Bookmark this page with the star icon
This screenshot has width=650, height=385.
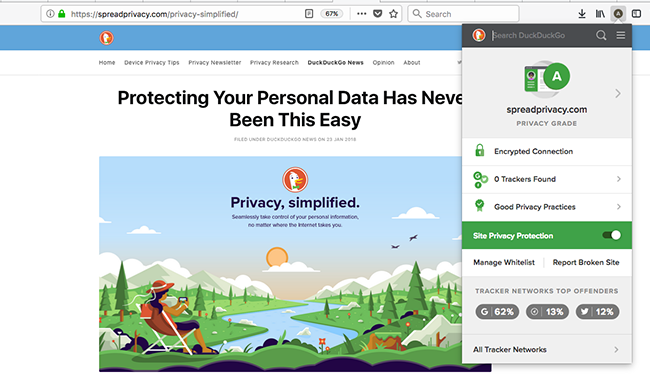393,14
